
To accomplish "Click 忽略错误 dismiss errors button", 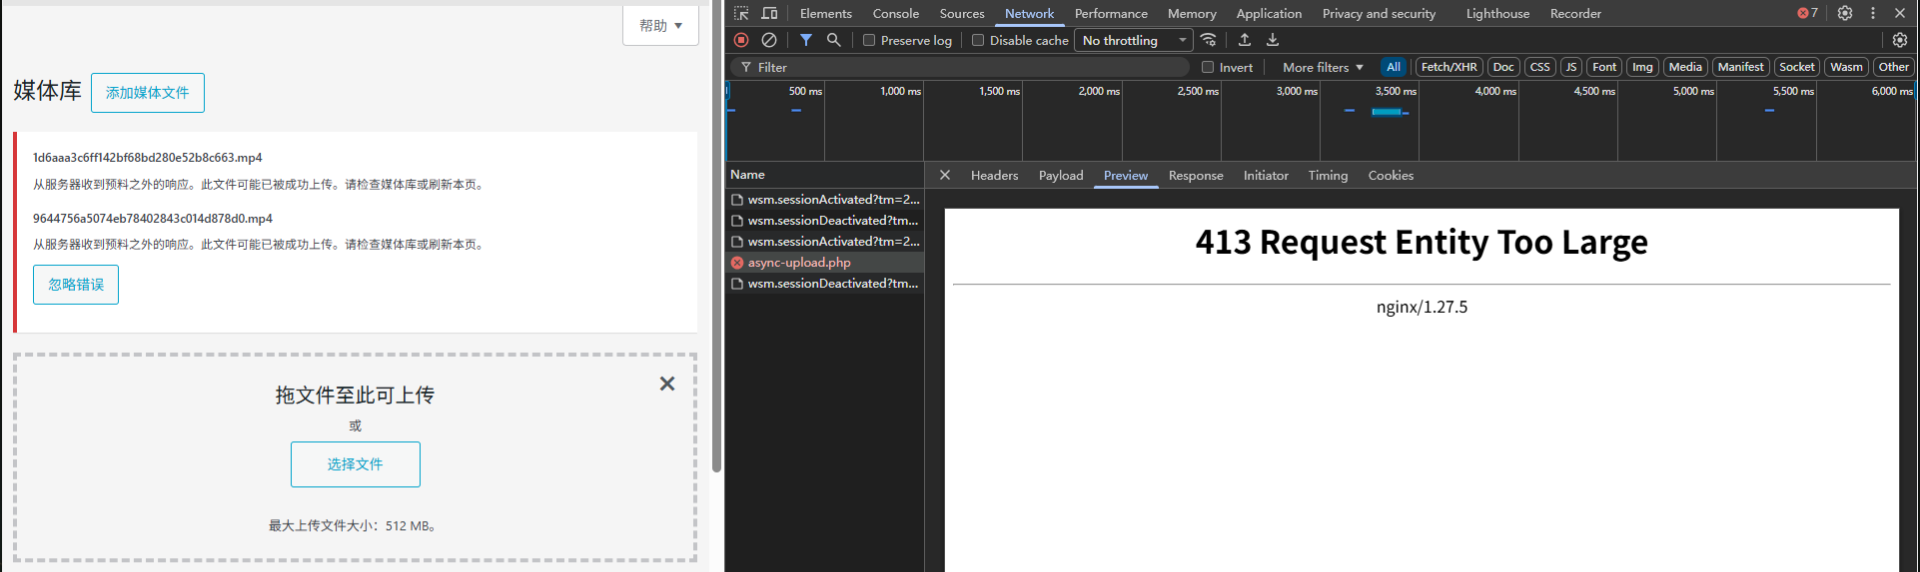I will [x=76, y=285].
